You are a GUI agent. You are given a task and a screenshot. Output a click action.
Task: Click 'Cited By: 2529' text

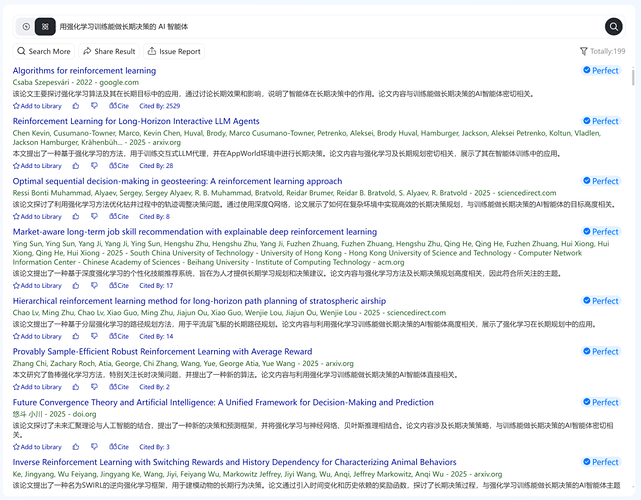coord(159,106)
